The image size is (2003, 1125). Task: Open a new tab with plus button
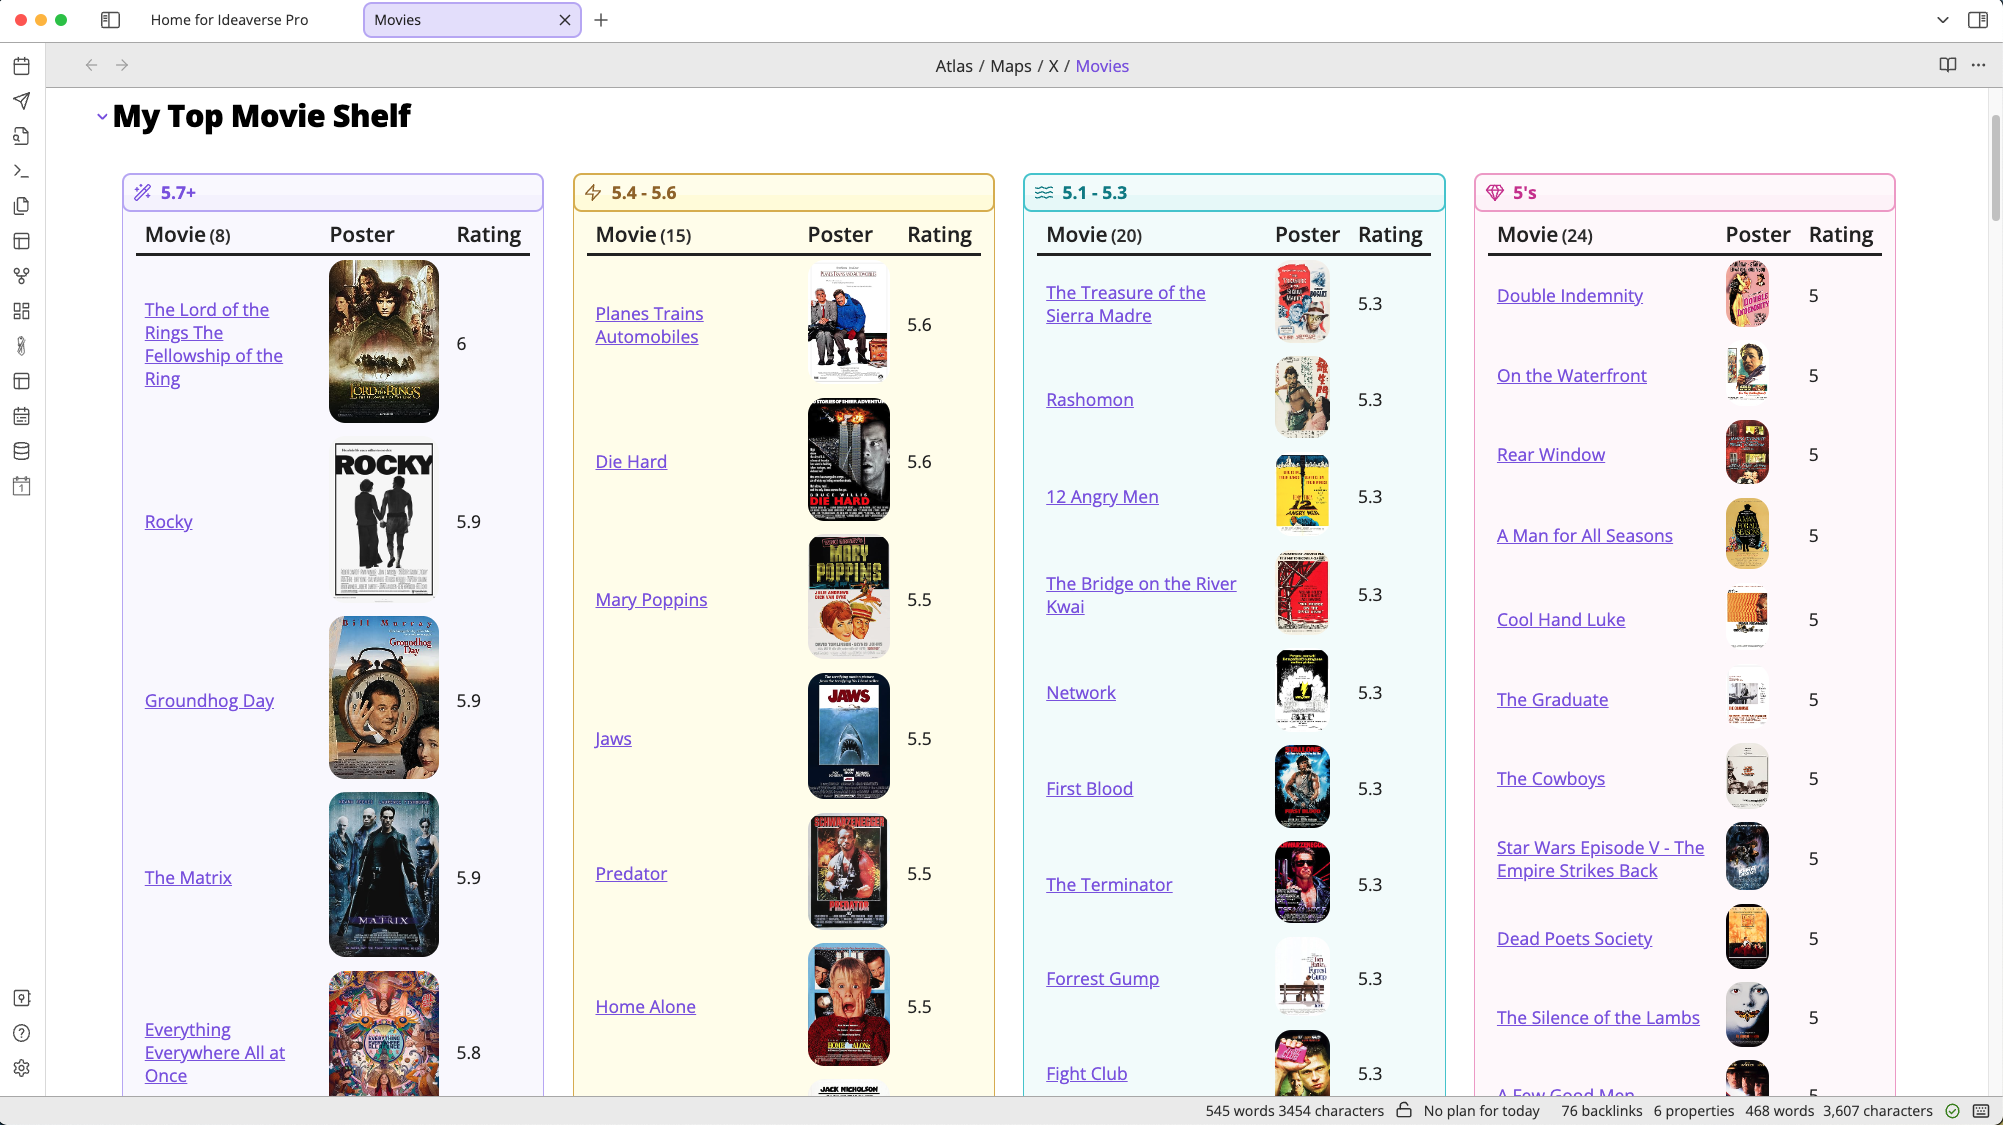pyautogui.click(x=601, y=20)
